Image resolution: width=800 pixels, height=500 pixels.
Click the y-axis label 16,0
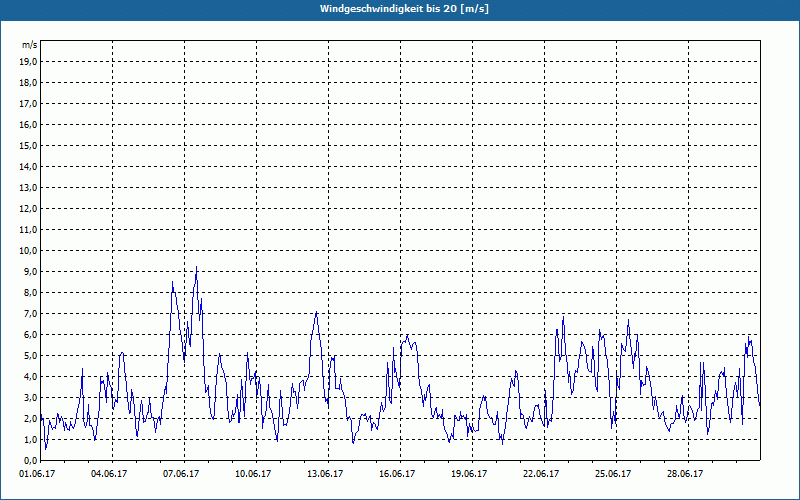(x=28, y=124)
